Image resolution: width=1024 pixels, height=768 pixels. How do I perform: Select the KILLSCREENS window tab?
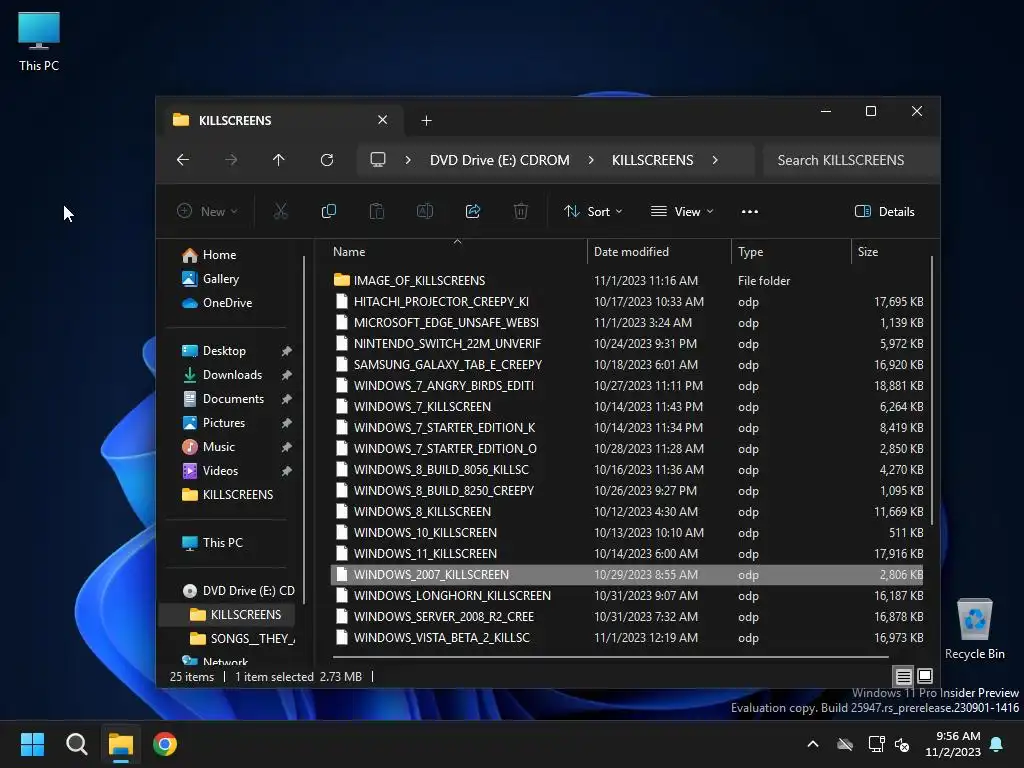coord(280,120)
